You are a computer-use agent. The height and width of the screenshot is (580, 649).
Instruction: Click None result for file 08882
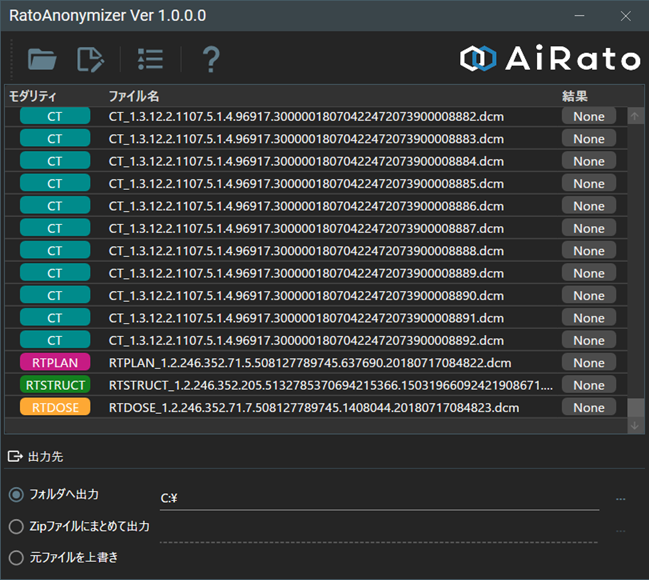tap(589, 116)
